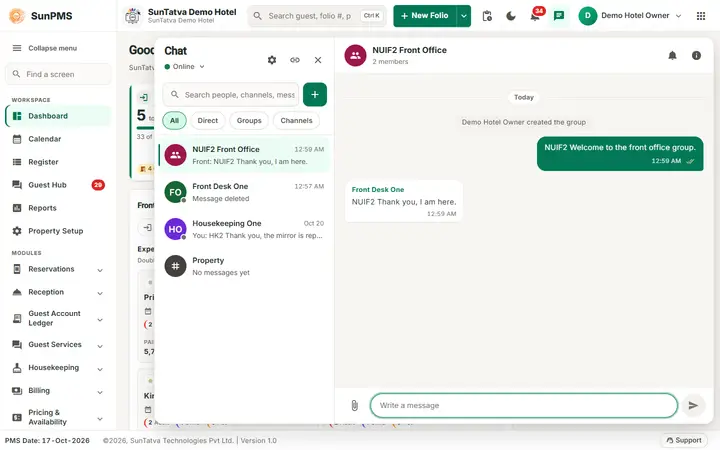Mute conversation with bell icon

672,56
